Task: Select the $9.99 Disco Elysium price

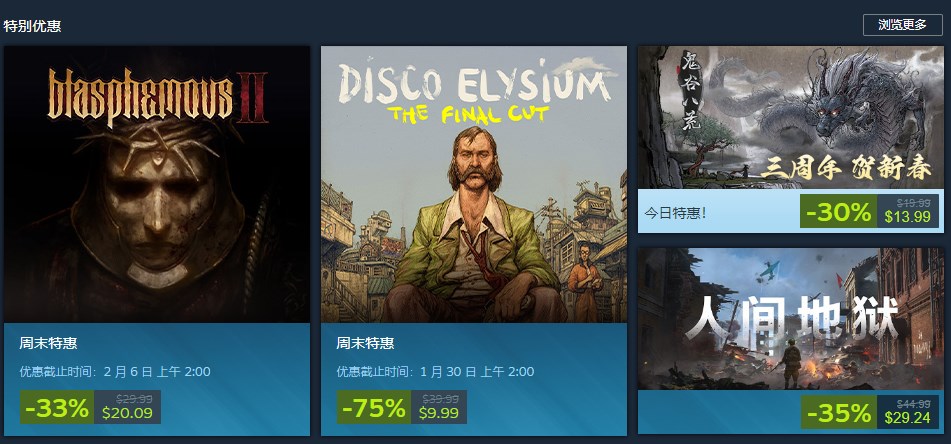Action: (x=439, y=413)
